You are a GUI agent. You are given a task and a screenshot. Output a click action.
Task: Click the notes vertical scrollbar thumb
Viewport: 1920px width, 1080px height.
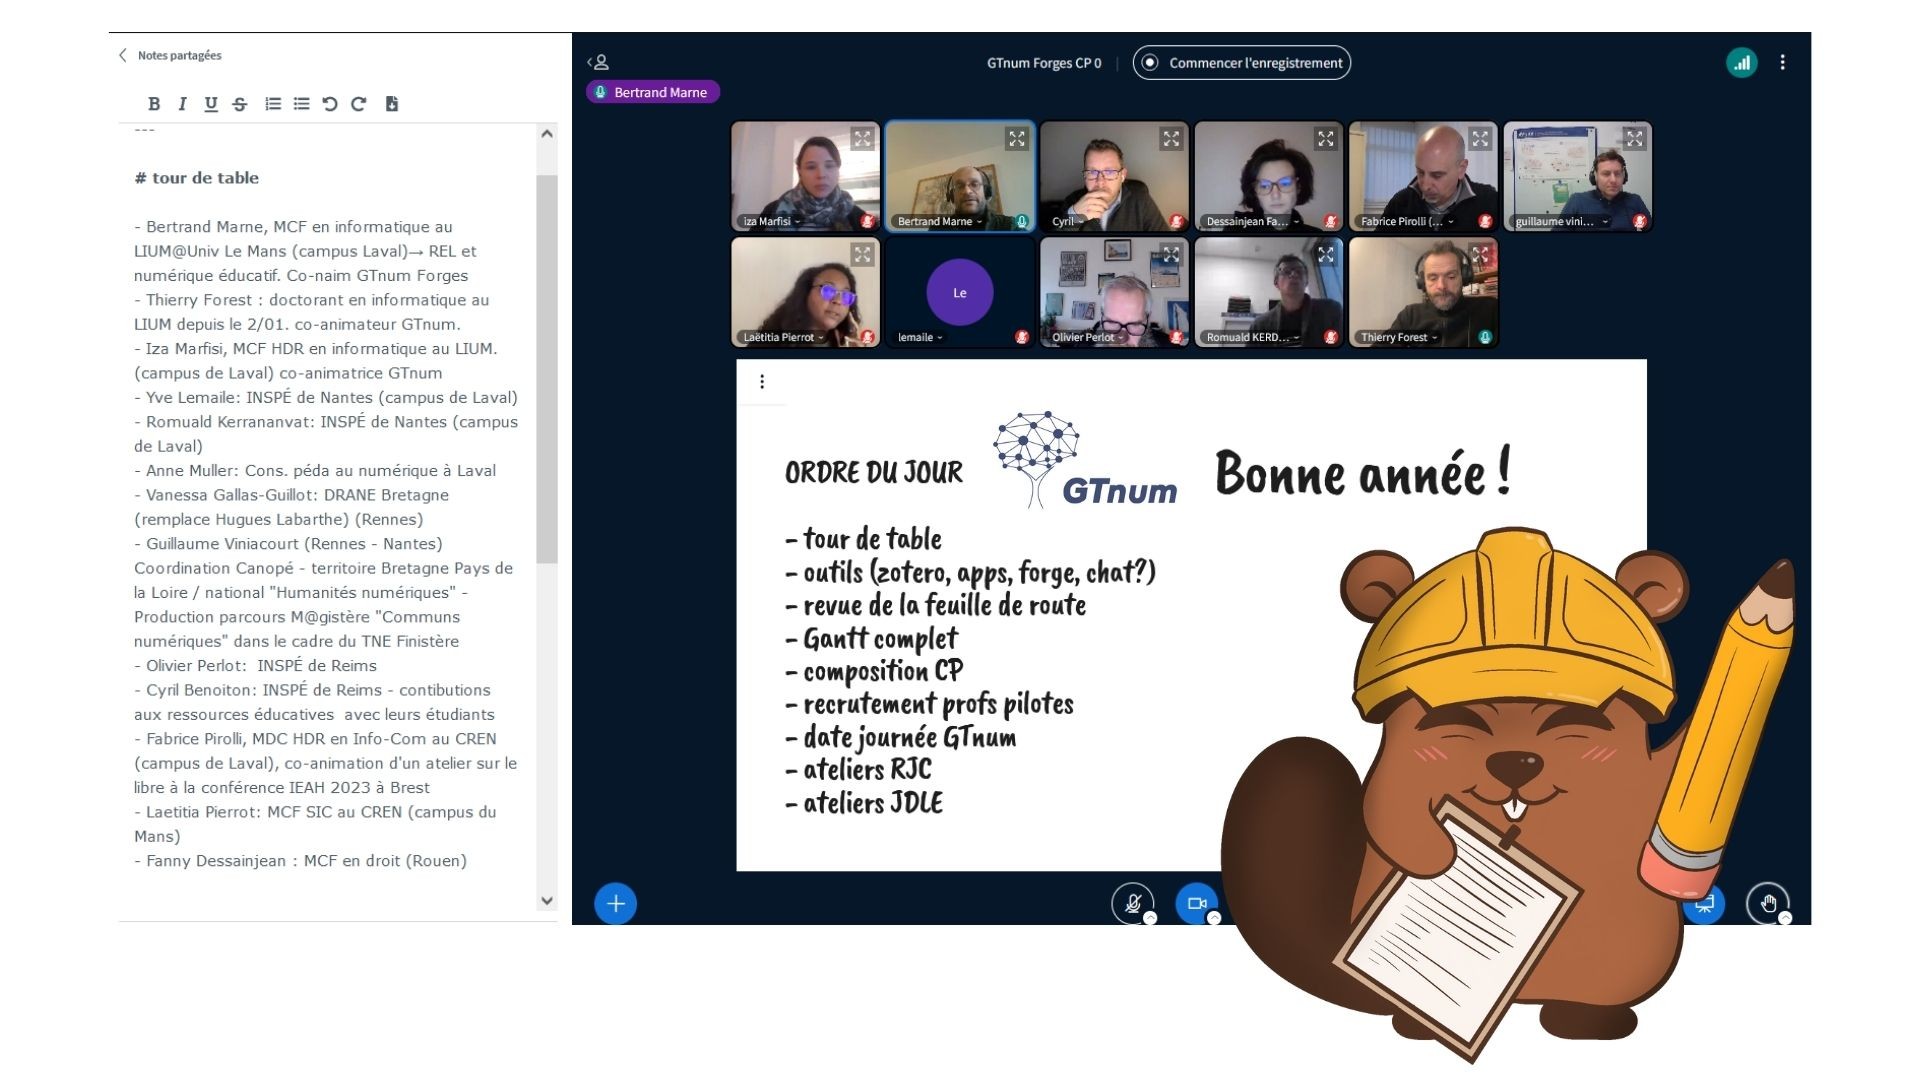click(x=547, y=370)
